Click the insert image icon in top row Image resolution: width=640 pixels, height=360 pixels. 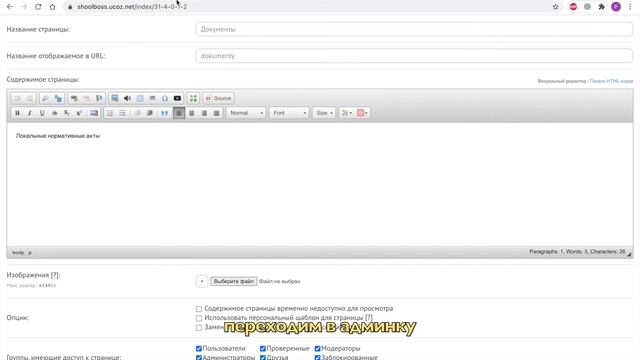(115, 98)
